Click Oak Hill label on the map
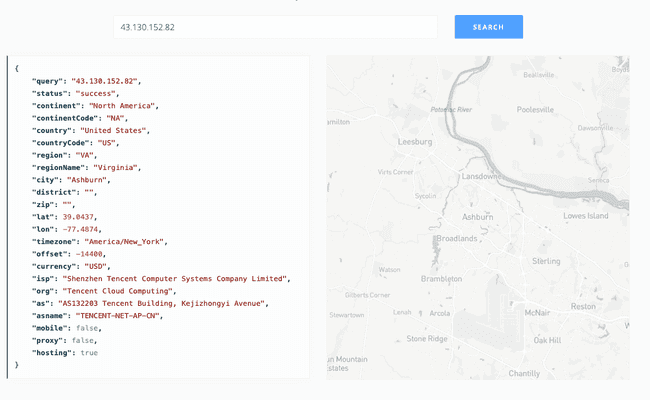650x400 pixels. tap(547, 340)
